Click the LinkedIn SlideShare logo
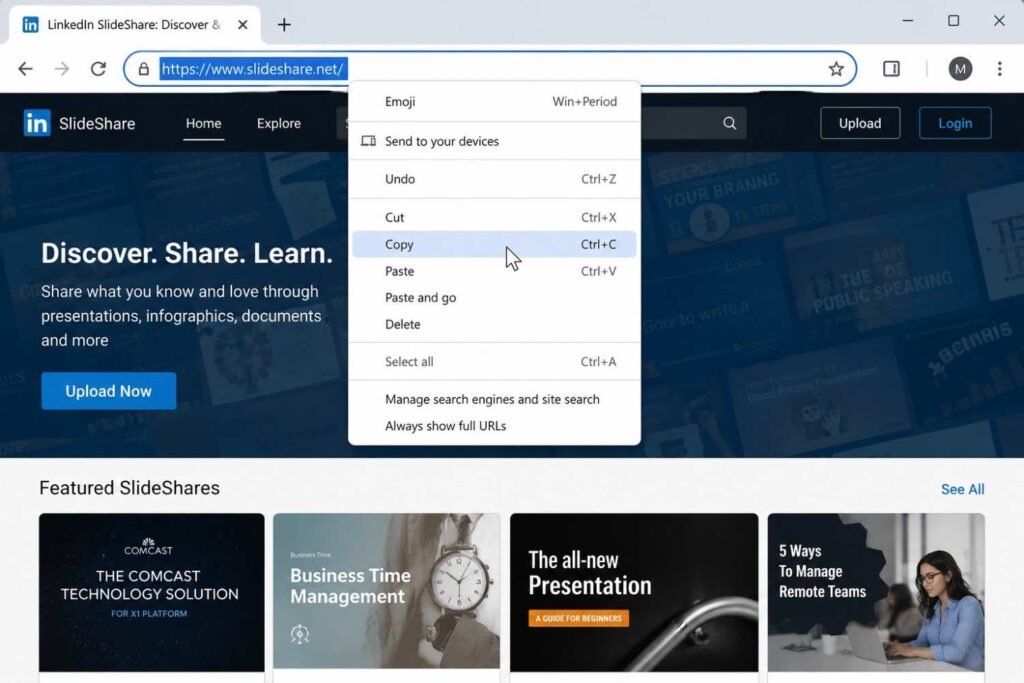This screenshot has width=1024, height=683. click(x=79, y=123)
